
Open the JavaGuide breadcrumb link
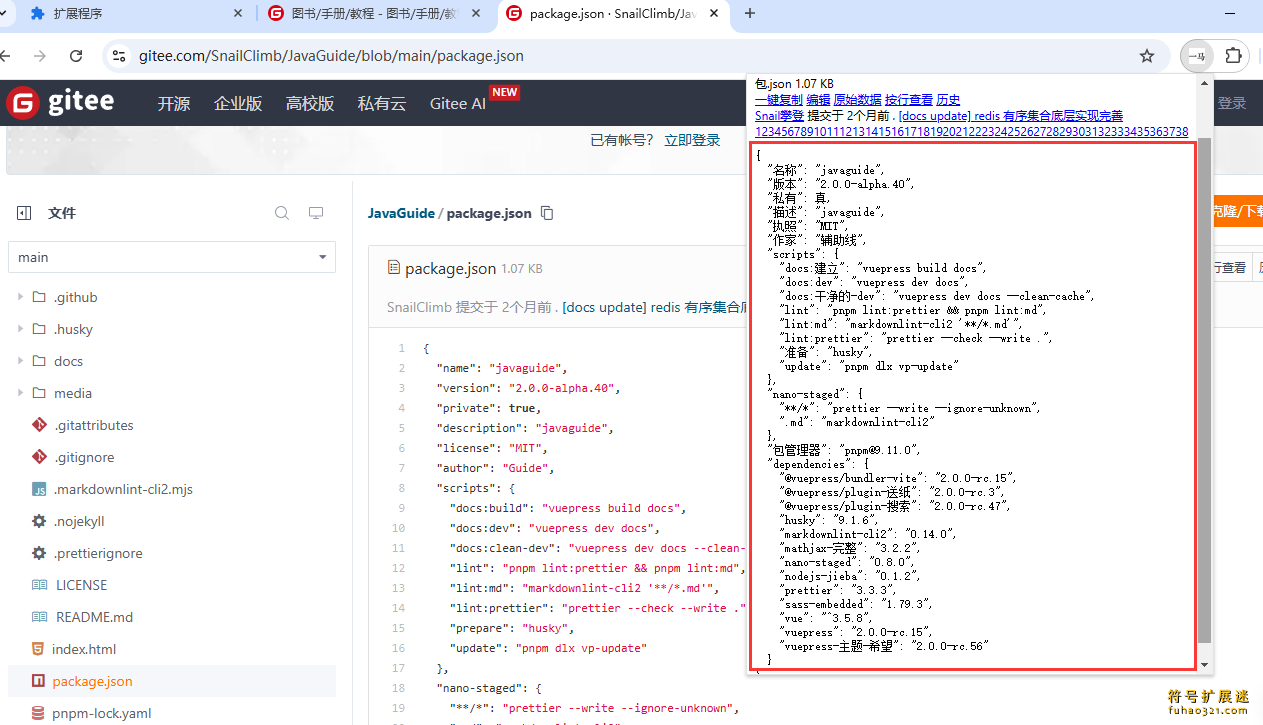(x=401, y=213)
